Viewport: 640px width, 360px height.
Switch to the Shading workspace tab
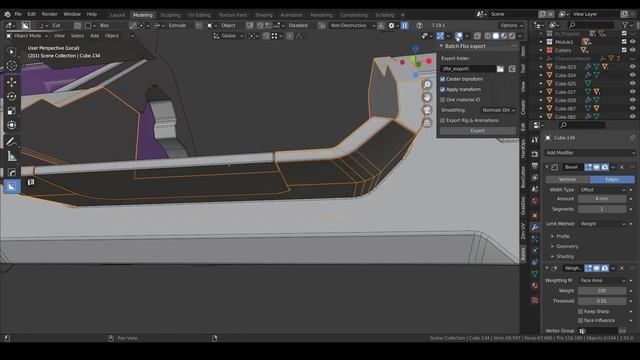(x=264, y=15)
